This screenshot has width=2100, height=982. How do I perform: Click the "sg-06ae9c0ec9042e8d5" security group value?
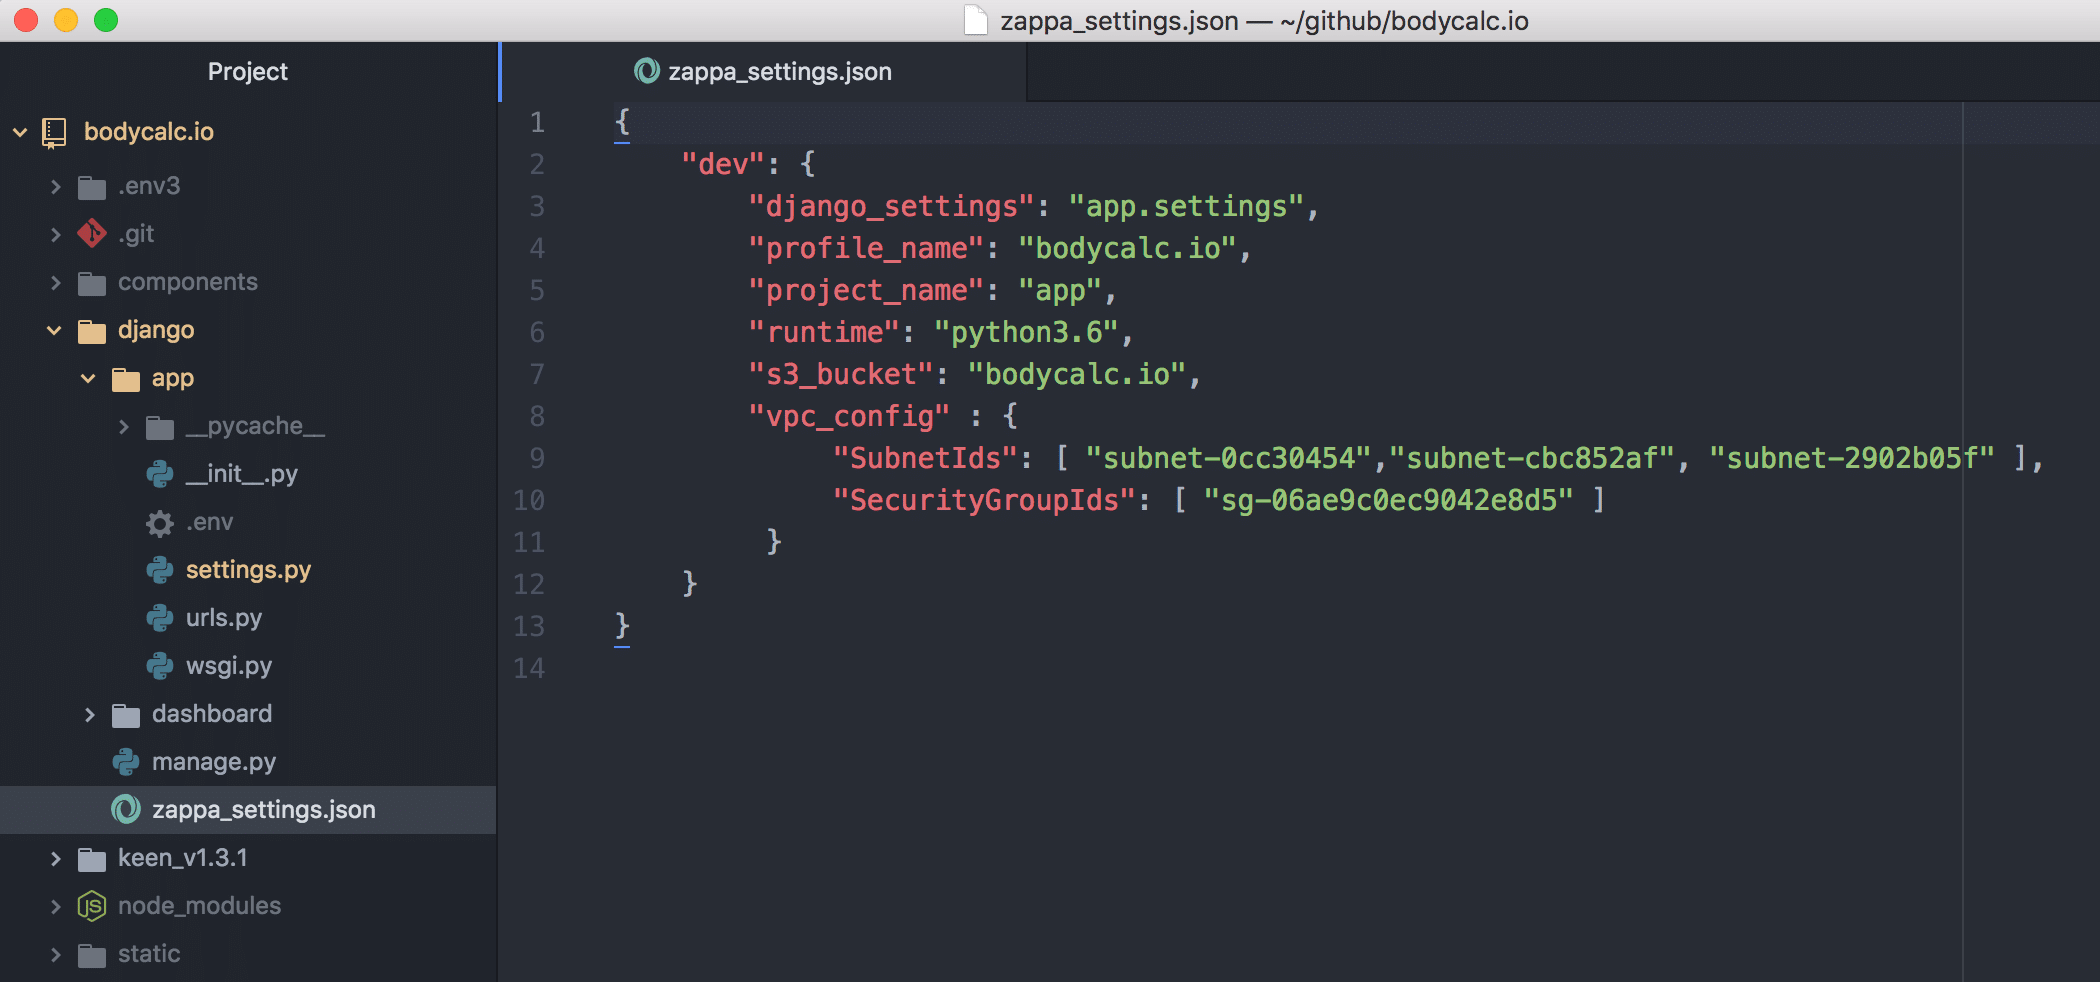click(1389, 500)
